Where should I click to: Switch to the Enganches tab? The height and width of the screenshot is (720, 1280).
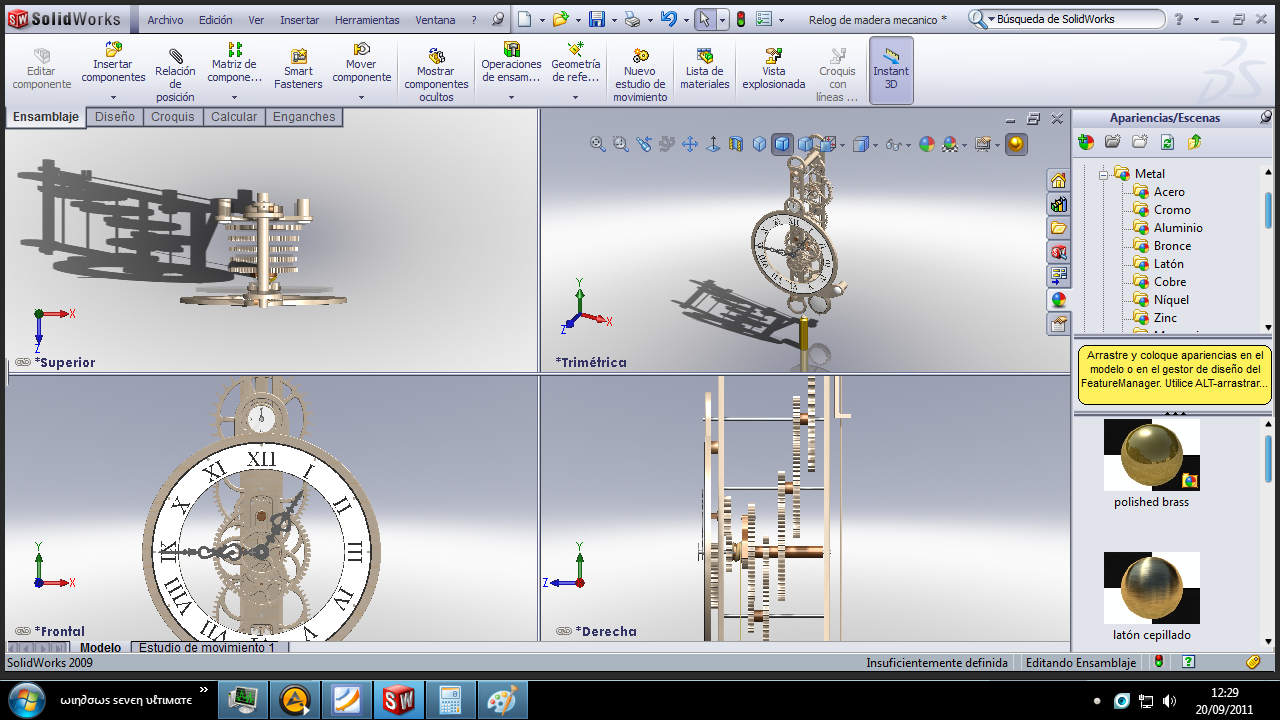click(304, 117)
